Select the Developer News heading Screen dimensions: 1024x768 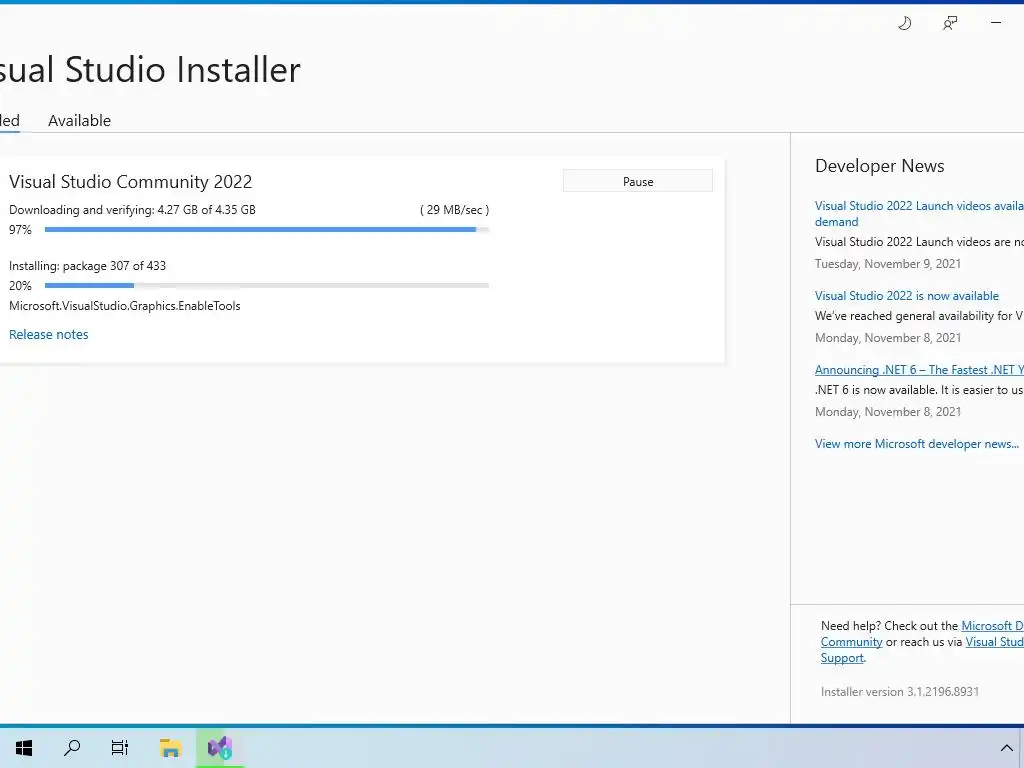[x=880, y=166]
